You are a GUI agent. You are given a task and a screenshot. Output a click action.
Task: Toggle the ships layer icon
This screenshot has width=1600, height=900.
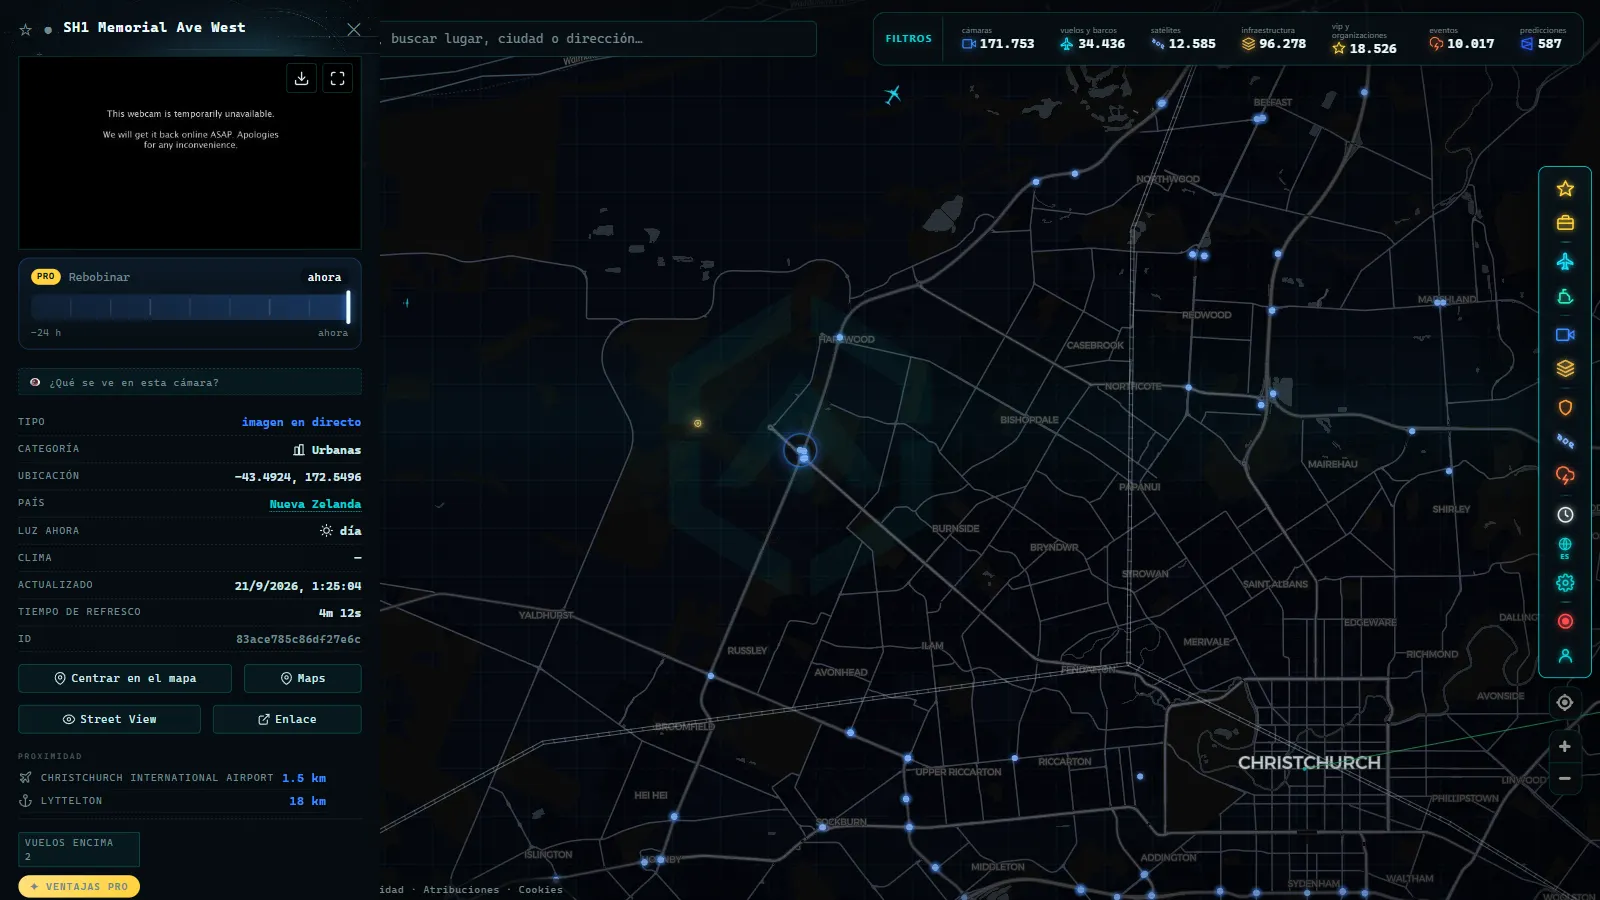[x=1565, y=297]
